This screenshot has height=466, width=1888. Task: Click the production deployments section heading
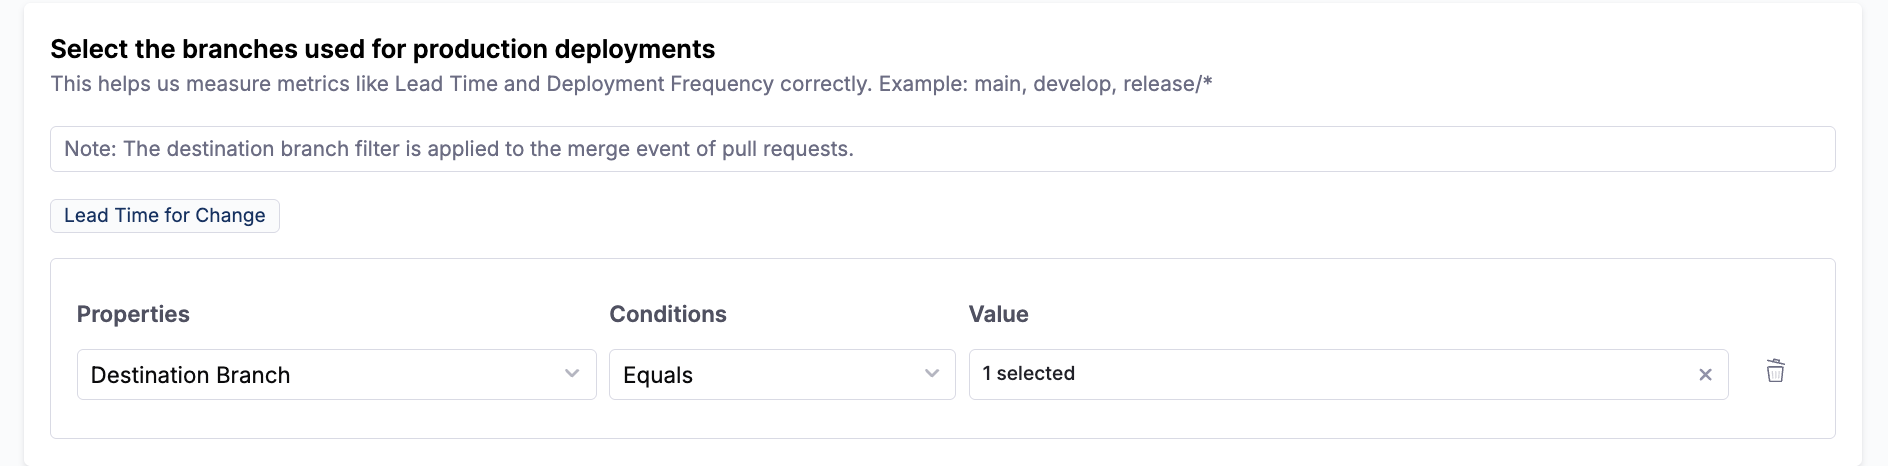(x=383, y=49)
